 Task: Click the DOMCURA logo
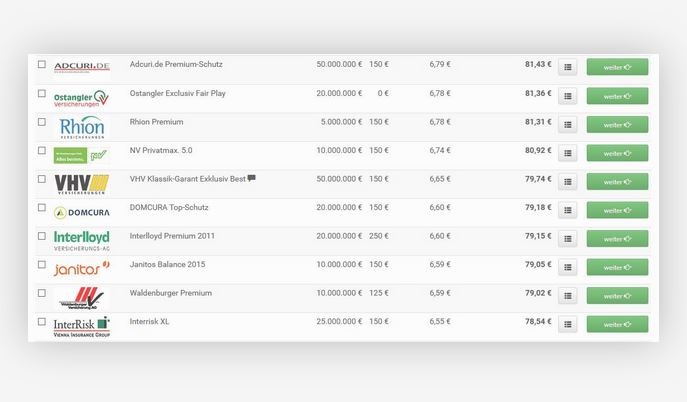(x=81, y=213)
